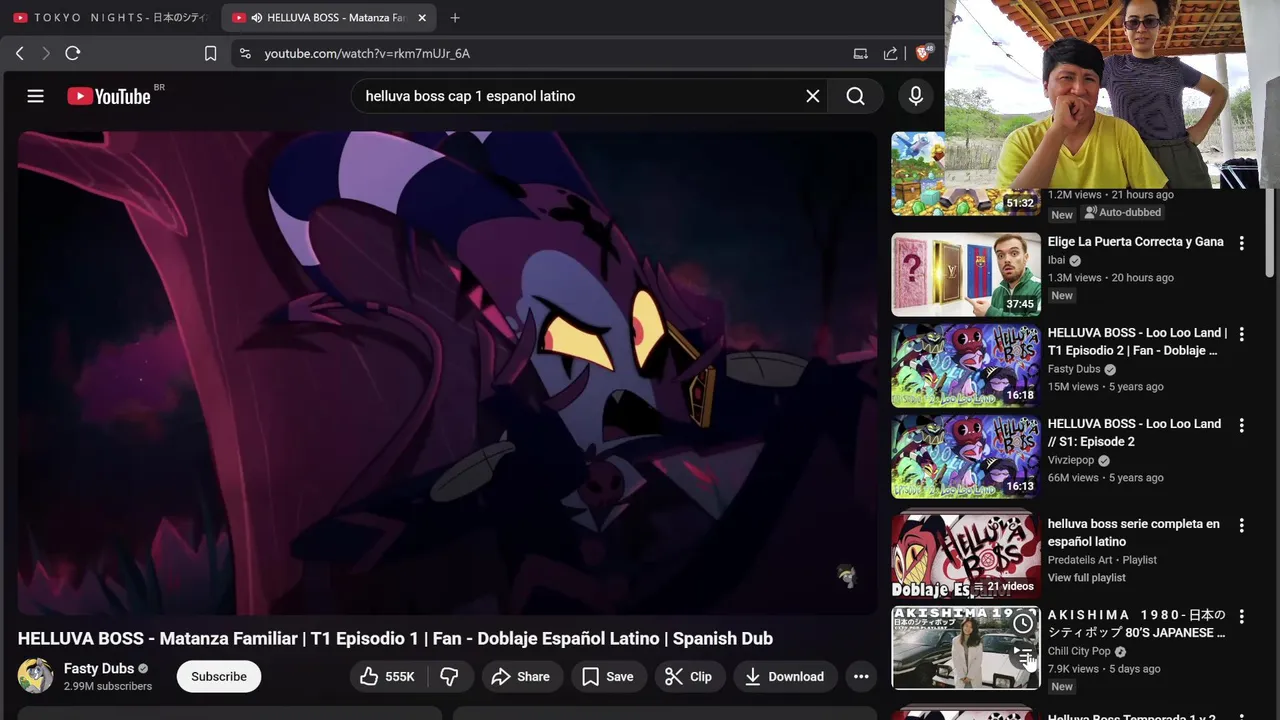Share the video
This screenshot has width=1280, height=720.
point(520,677)
